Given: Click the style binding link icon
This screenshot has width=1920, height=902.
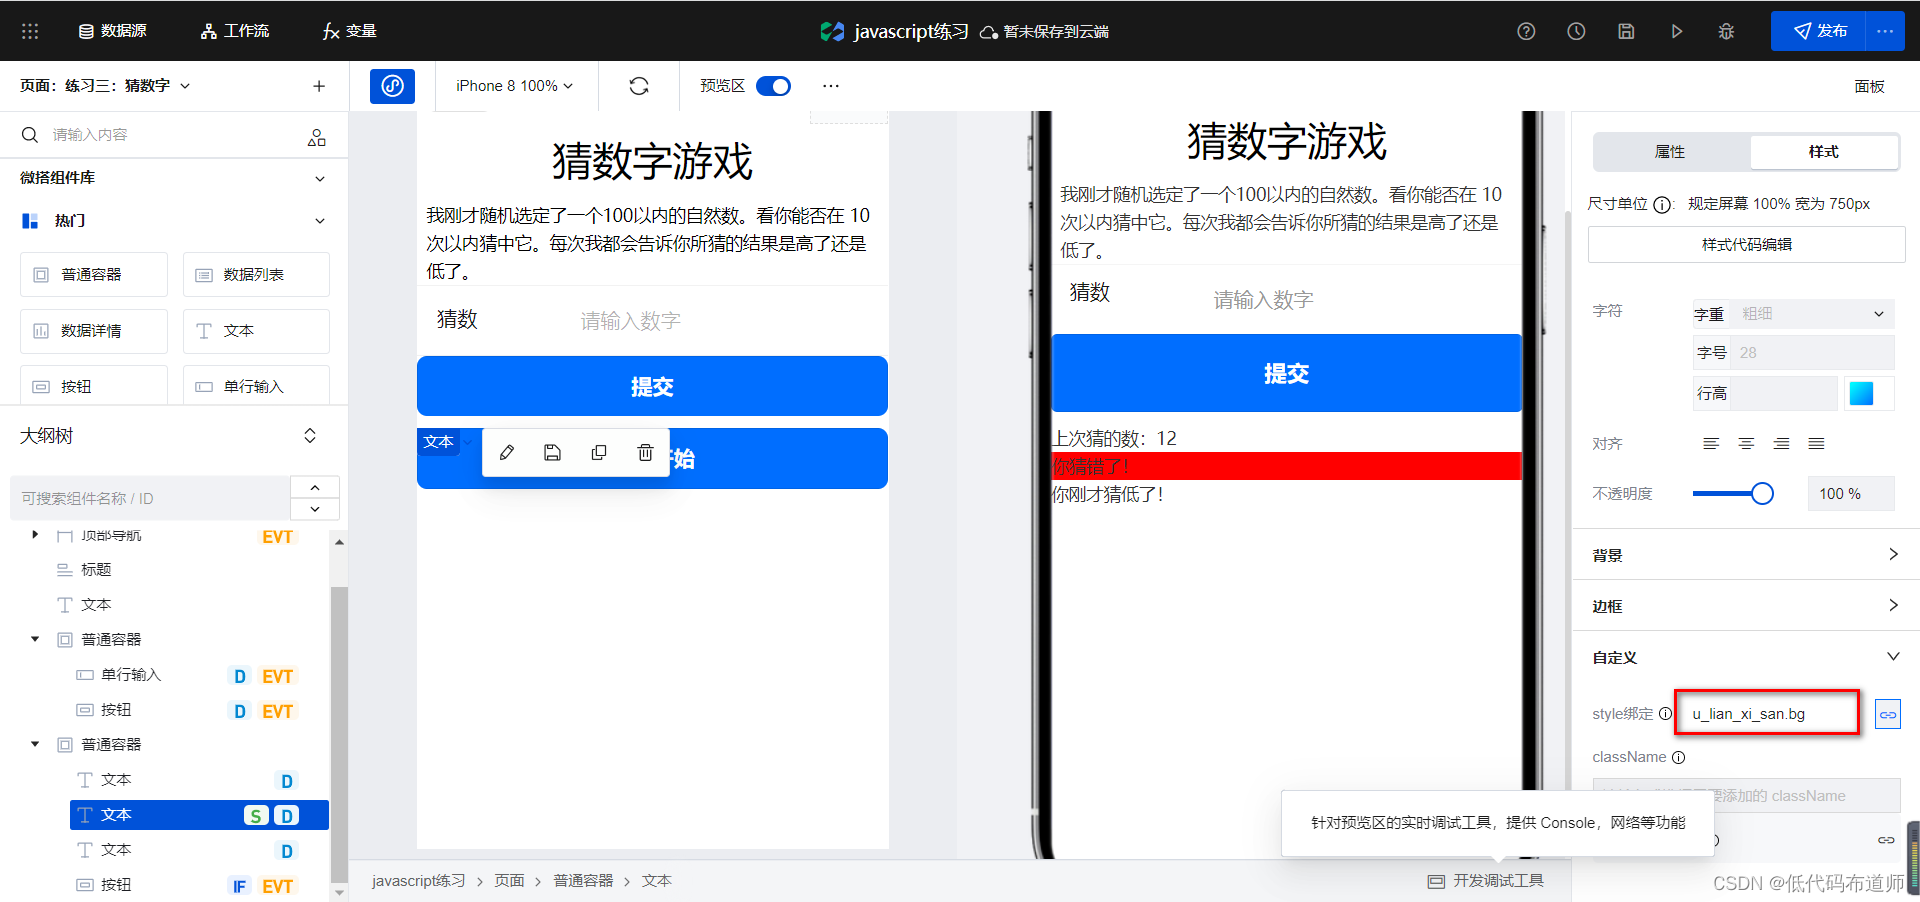Looking at the screenshot, I should click(1887, 714).
